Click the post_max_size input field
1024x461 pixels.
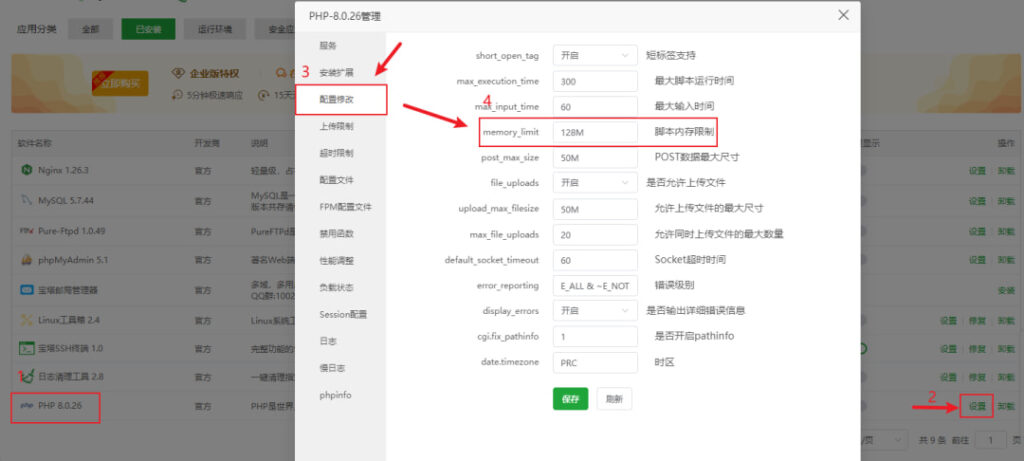595,157
